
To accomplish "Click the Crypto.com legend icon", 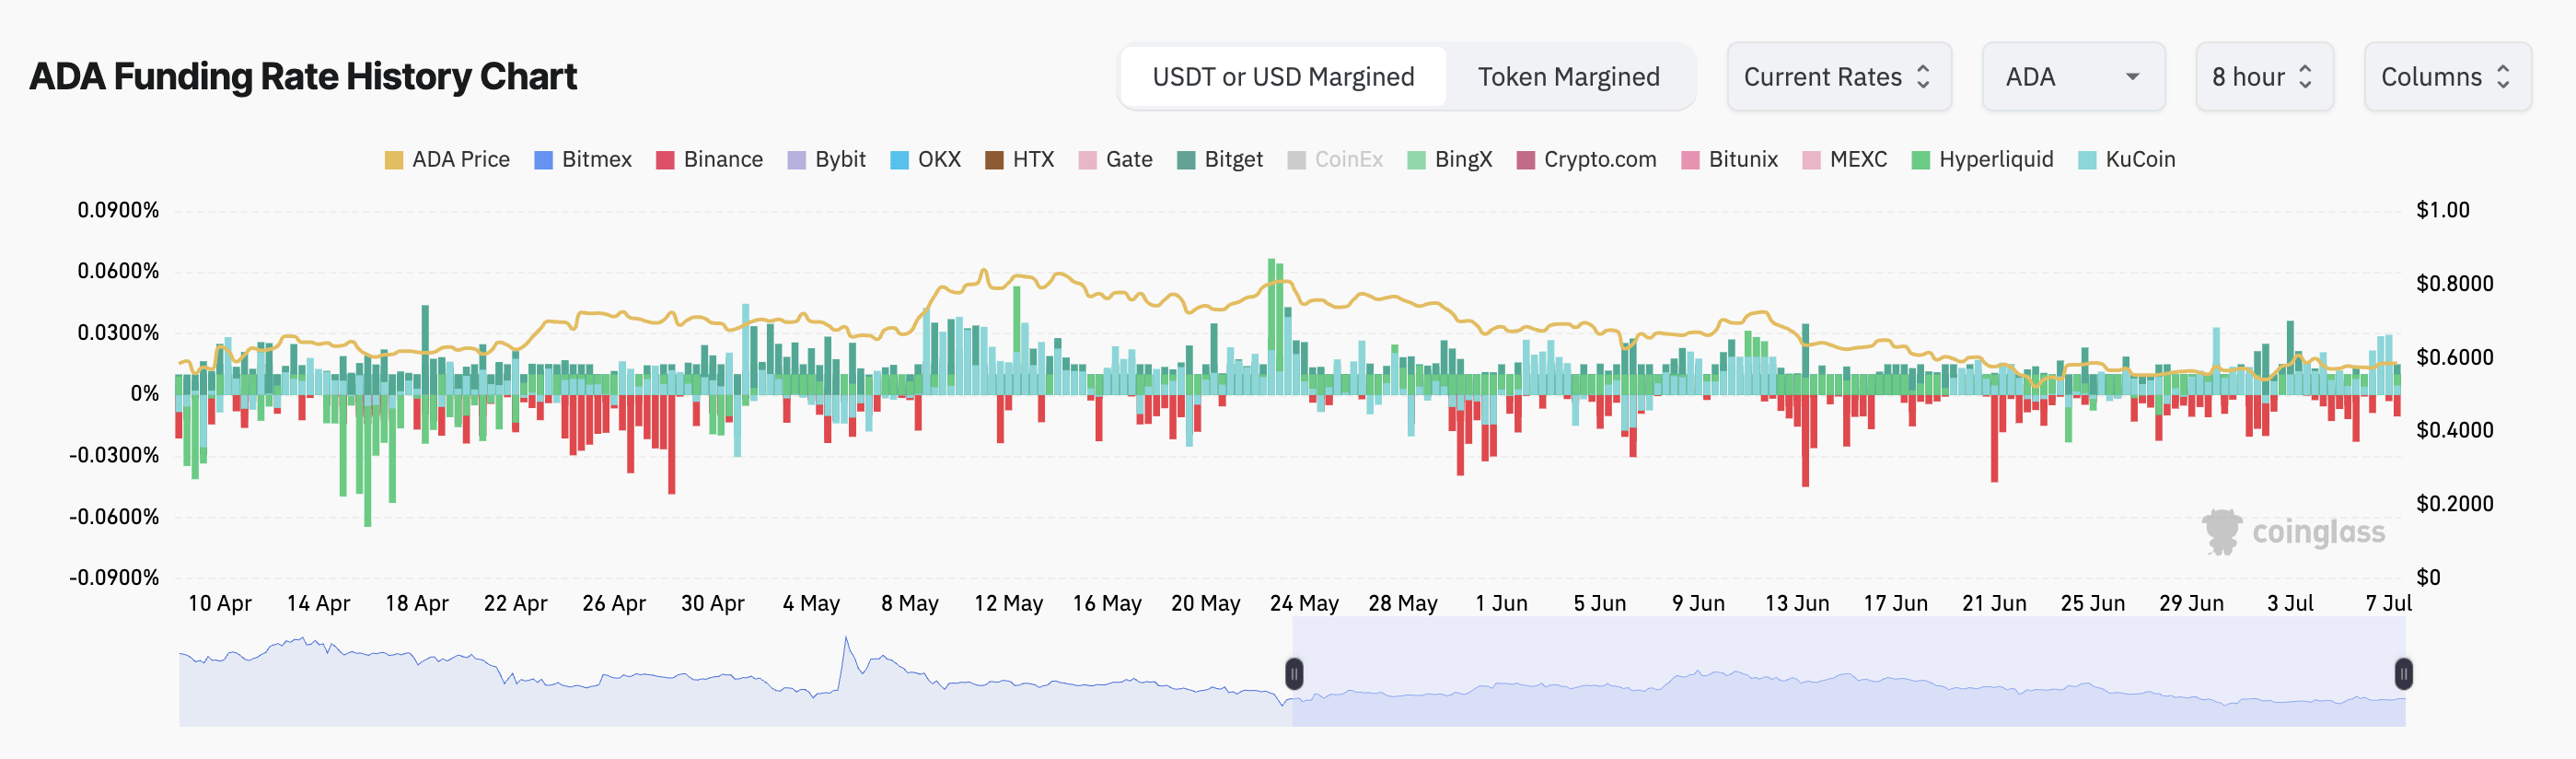I will [x=1525, y=160].
